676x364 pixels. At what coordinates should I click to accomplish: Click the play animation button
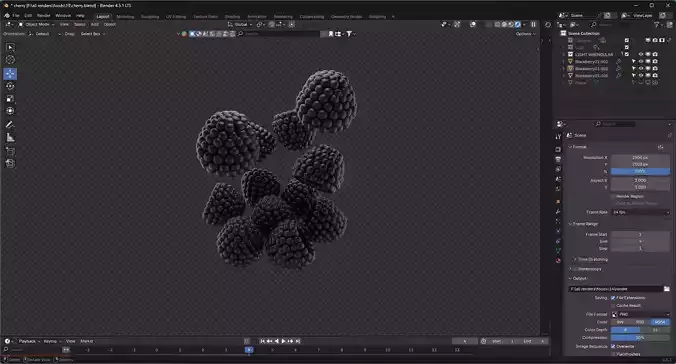(283, 341)
